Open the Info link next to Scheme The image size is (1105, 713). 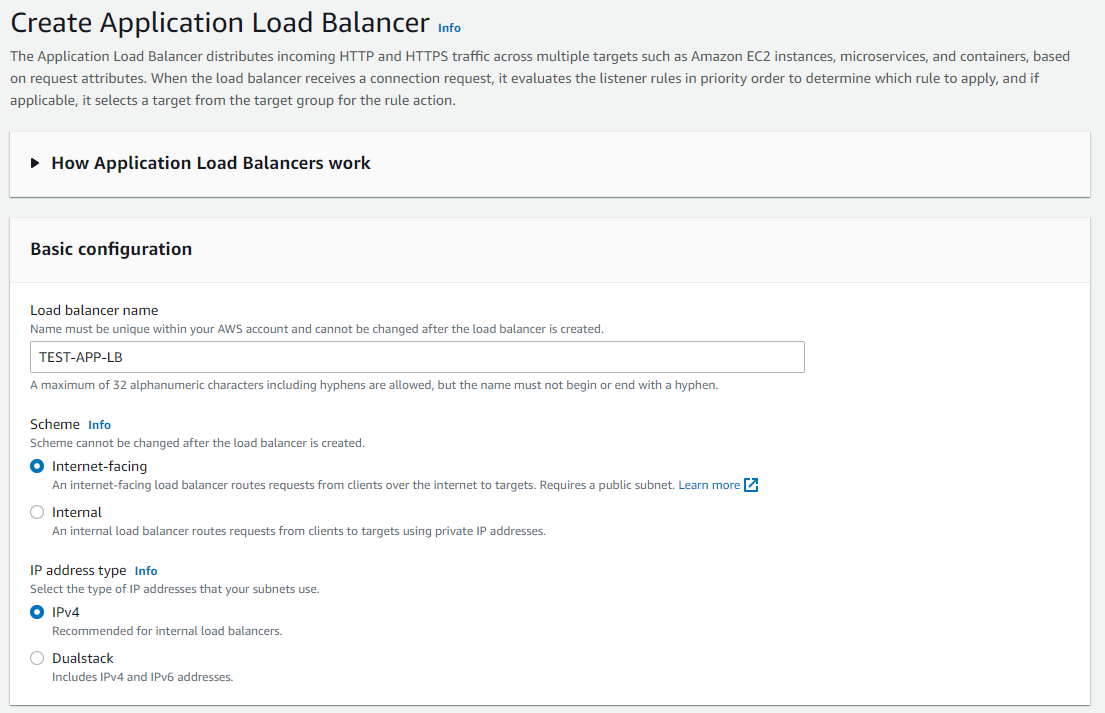point(99,425)
